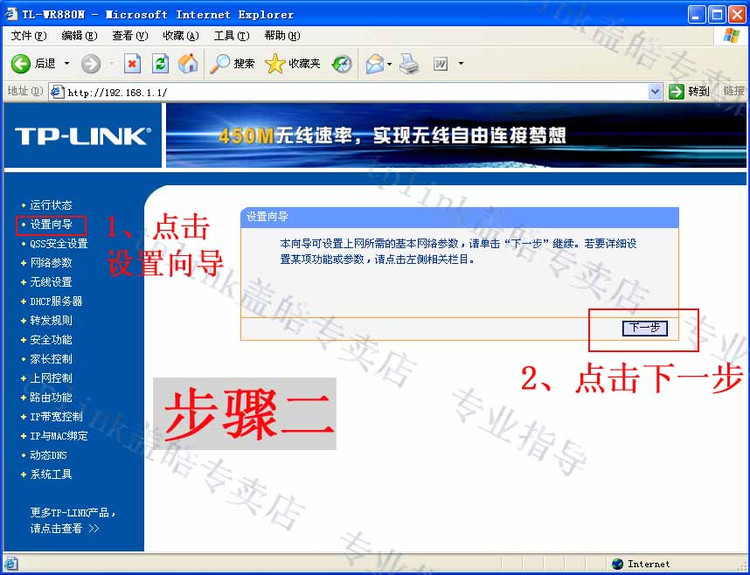Open the 收藏(A) menu
750x575 pixels.
click(x=181, y=36)
